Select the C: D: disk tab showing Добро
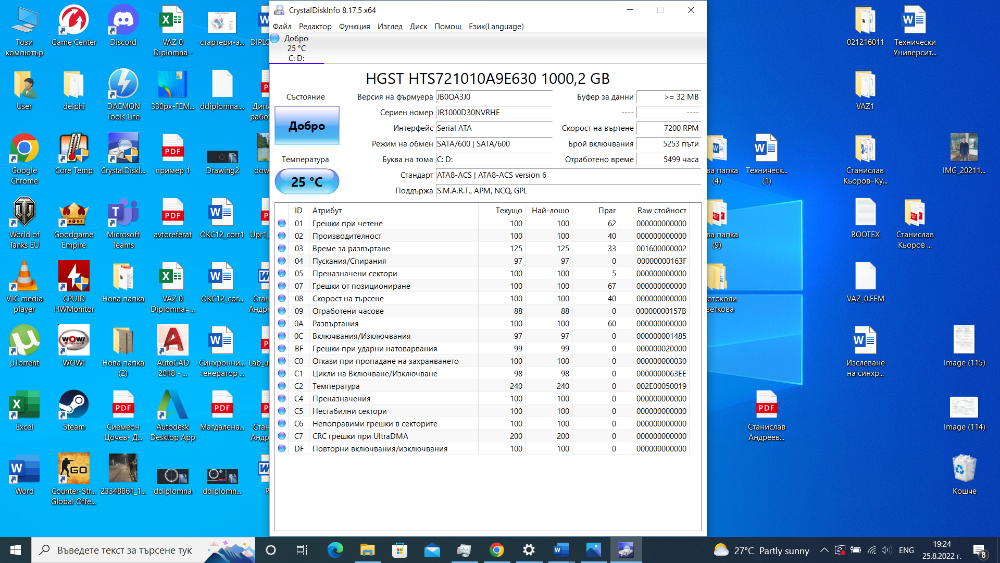This screenshot has width=1000, height=563. 297,48
